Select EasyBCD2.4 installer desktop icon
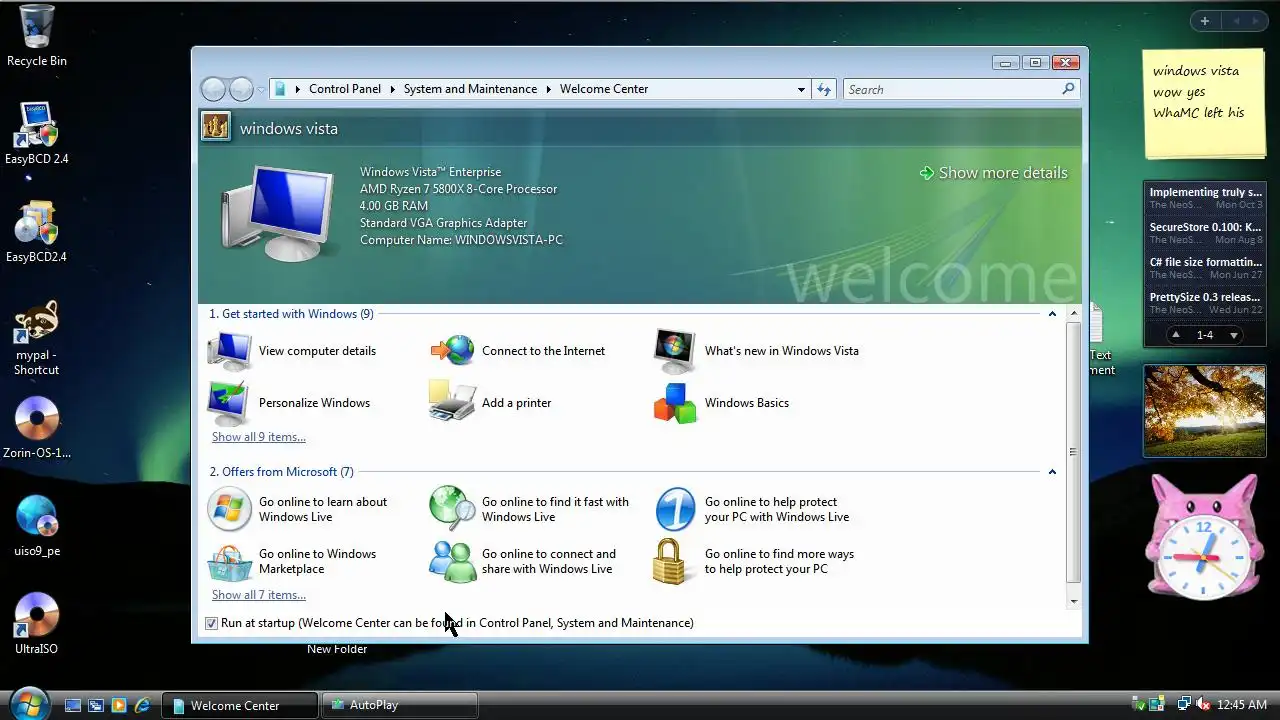Screen dimensions: 1280x720 tap(37, 230)
